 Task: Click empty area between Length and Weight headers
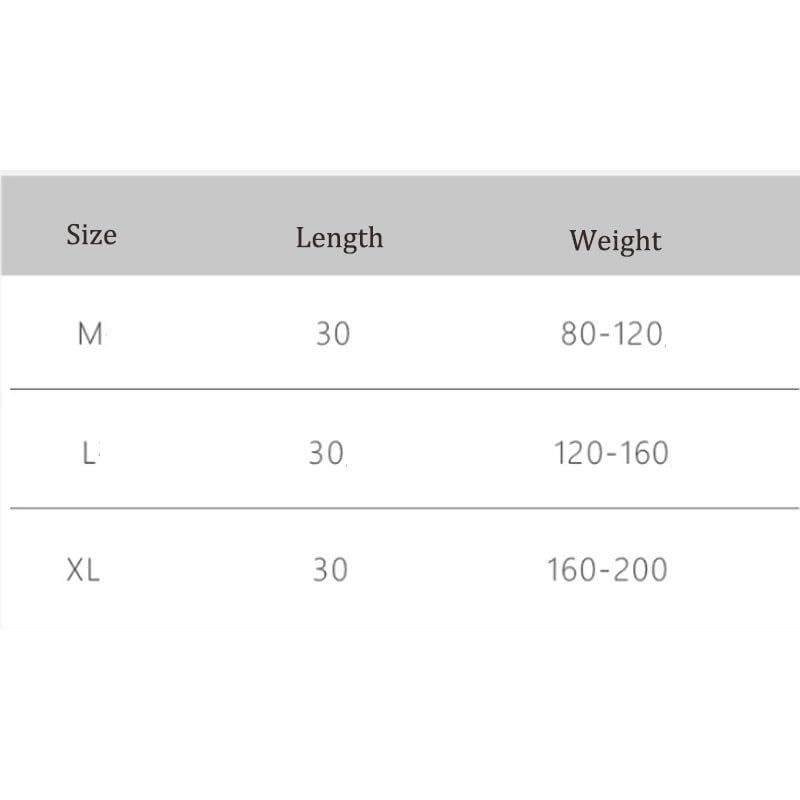tap(477, 239)
